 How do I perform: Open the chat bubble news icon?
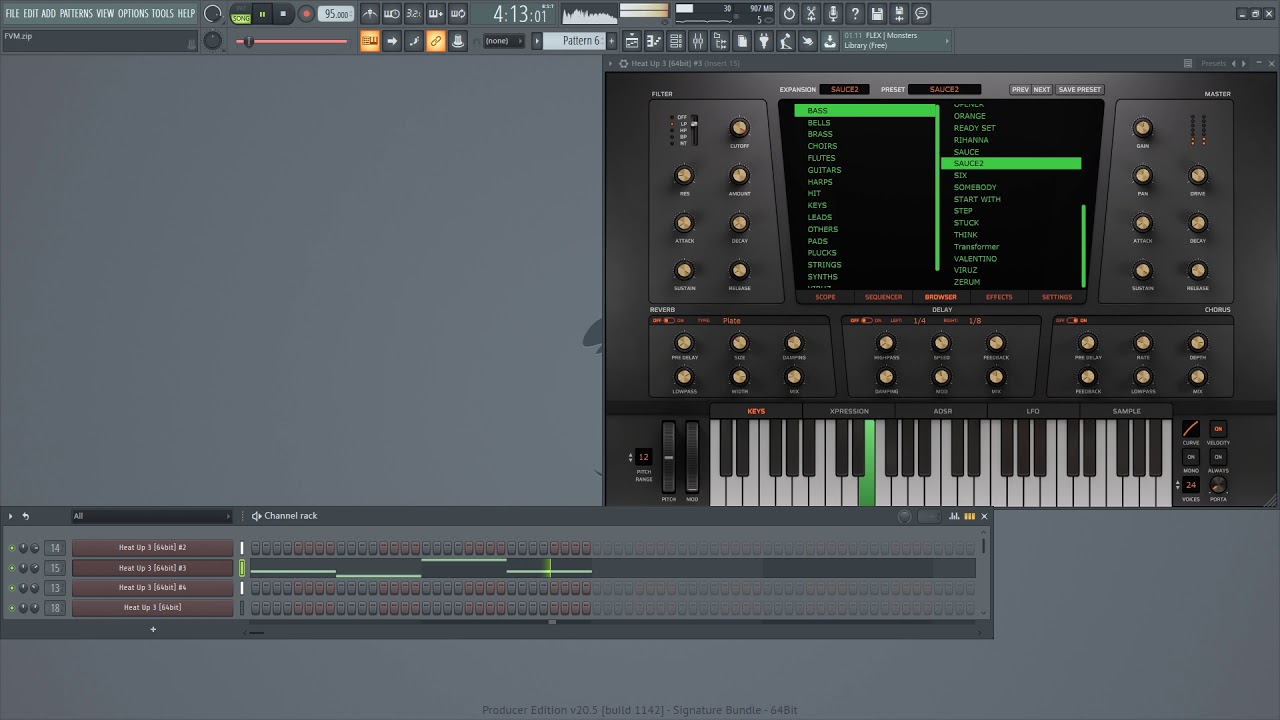pos(921,14)
